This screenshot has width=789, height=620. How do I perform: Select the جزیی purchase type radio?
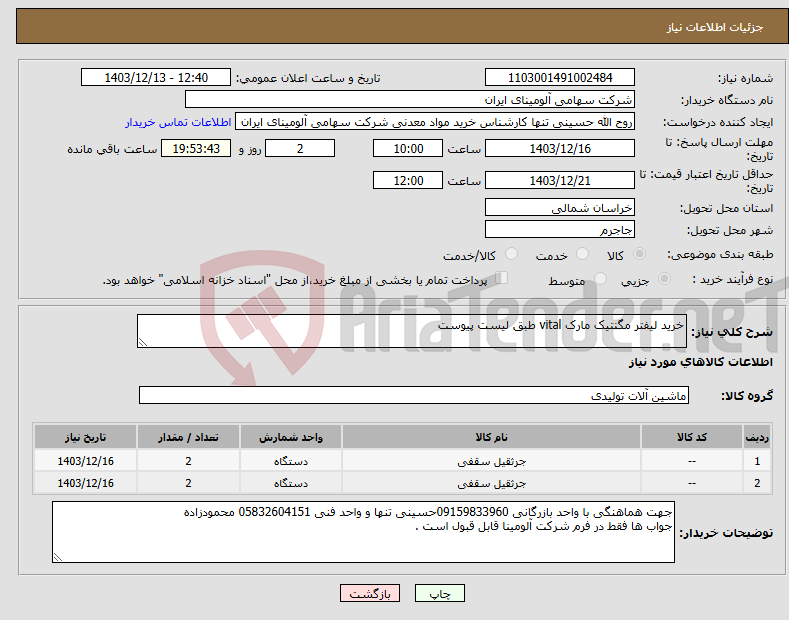pyautogui.click(x=664, y=278)
